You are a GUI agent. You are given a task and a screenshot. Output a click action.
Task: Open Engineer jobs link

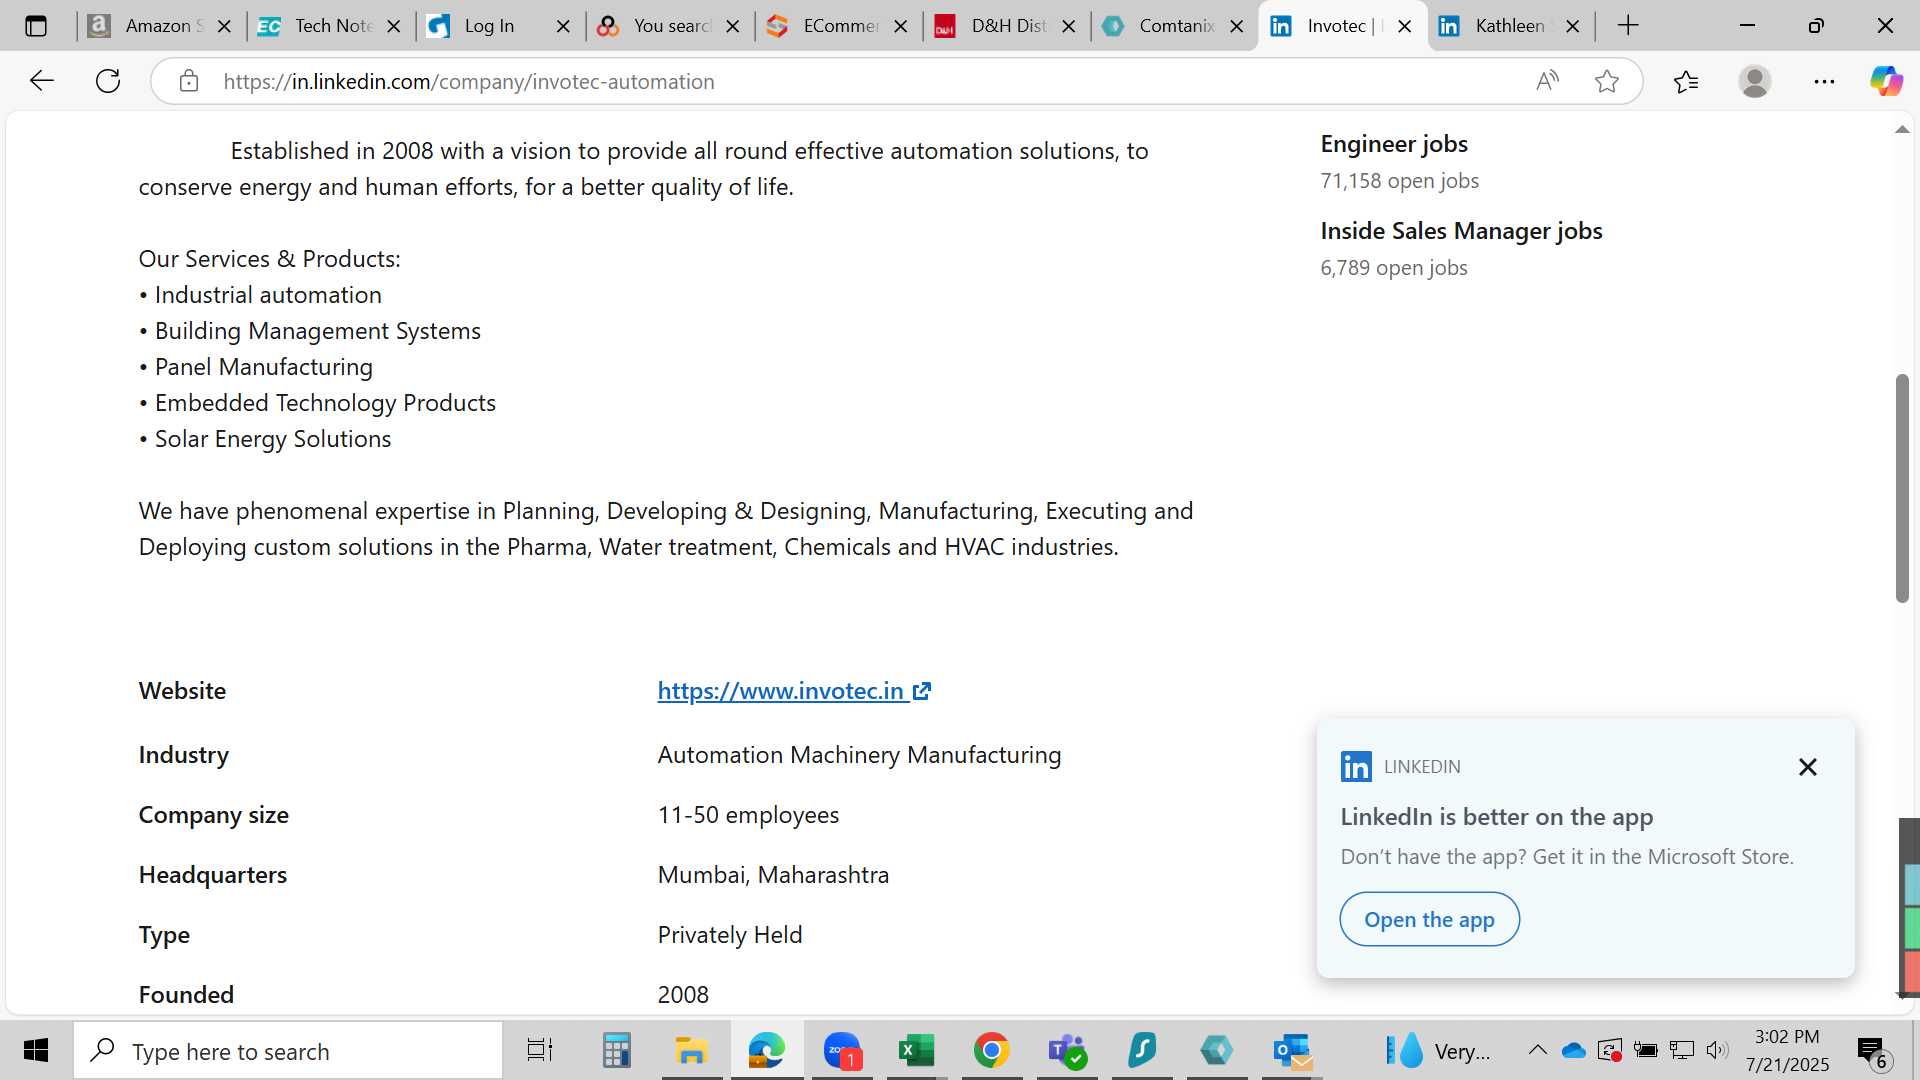(1394, 144)
